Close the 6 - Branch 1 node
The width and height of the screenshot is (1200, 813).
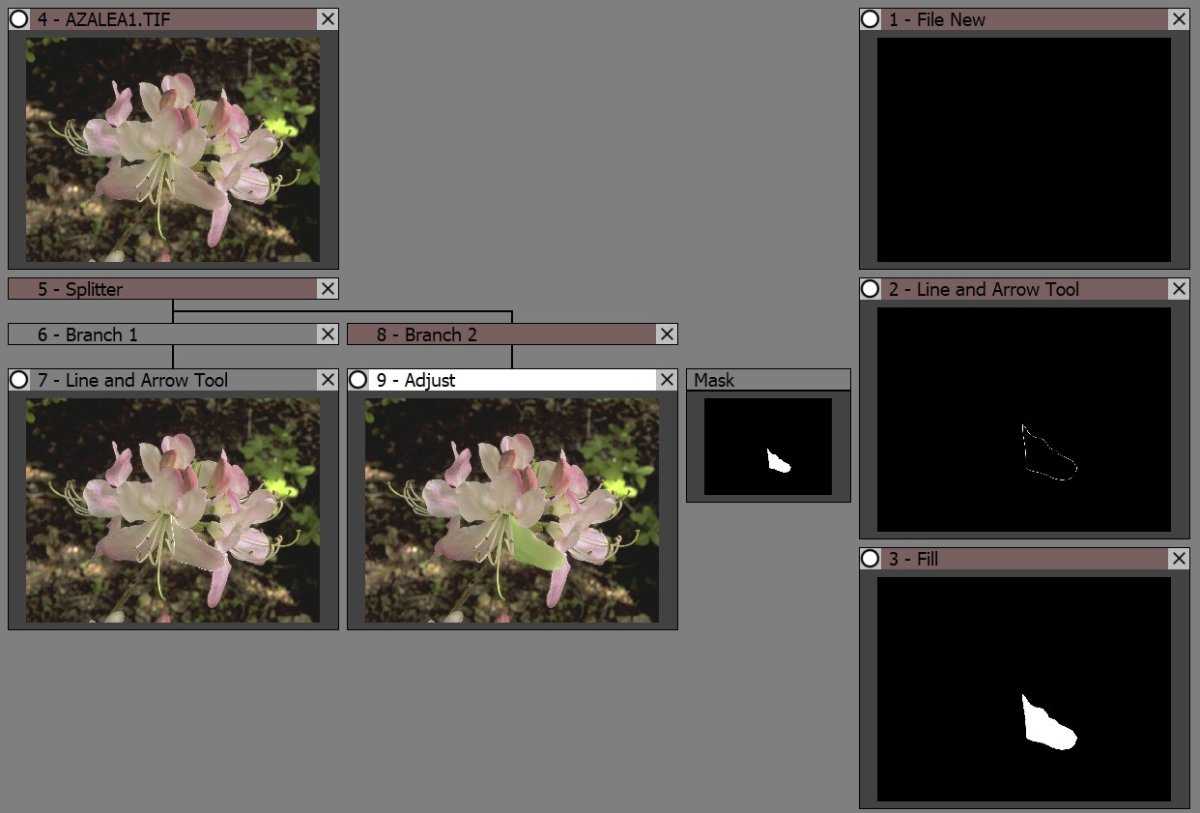pos(327,335)
